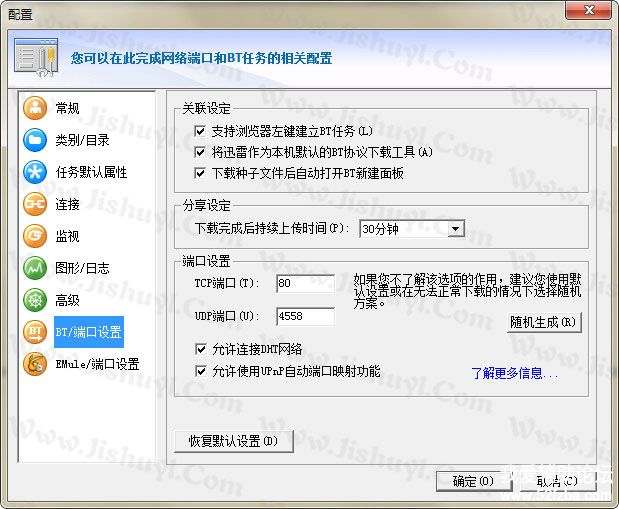Click the EMule/端口设置 mule icon
This screenshot has width=619, height=509.
[35, 364]
